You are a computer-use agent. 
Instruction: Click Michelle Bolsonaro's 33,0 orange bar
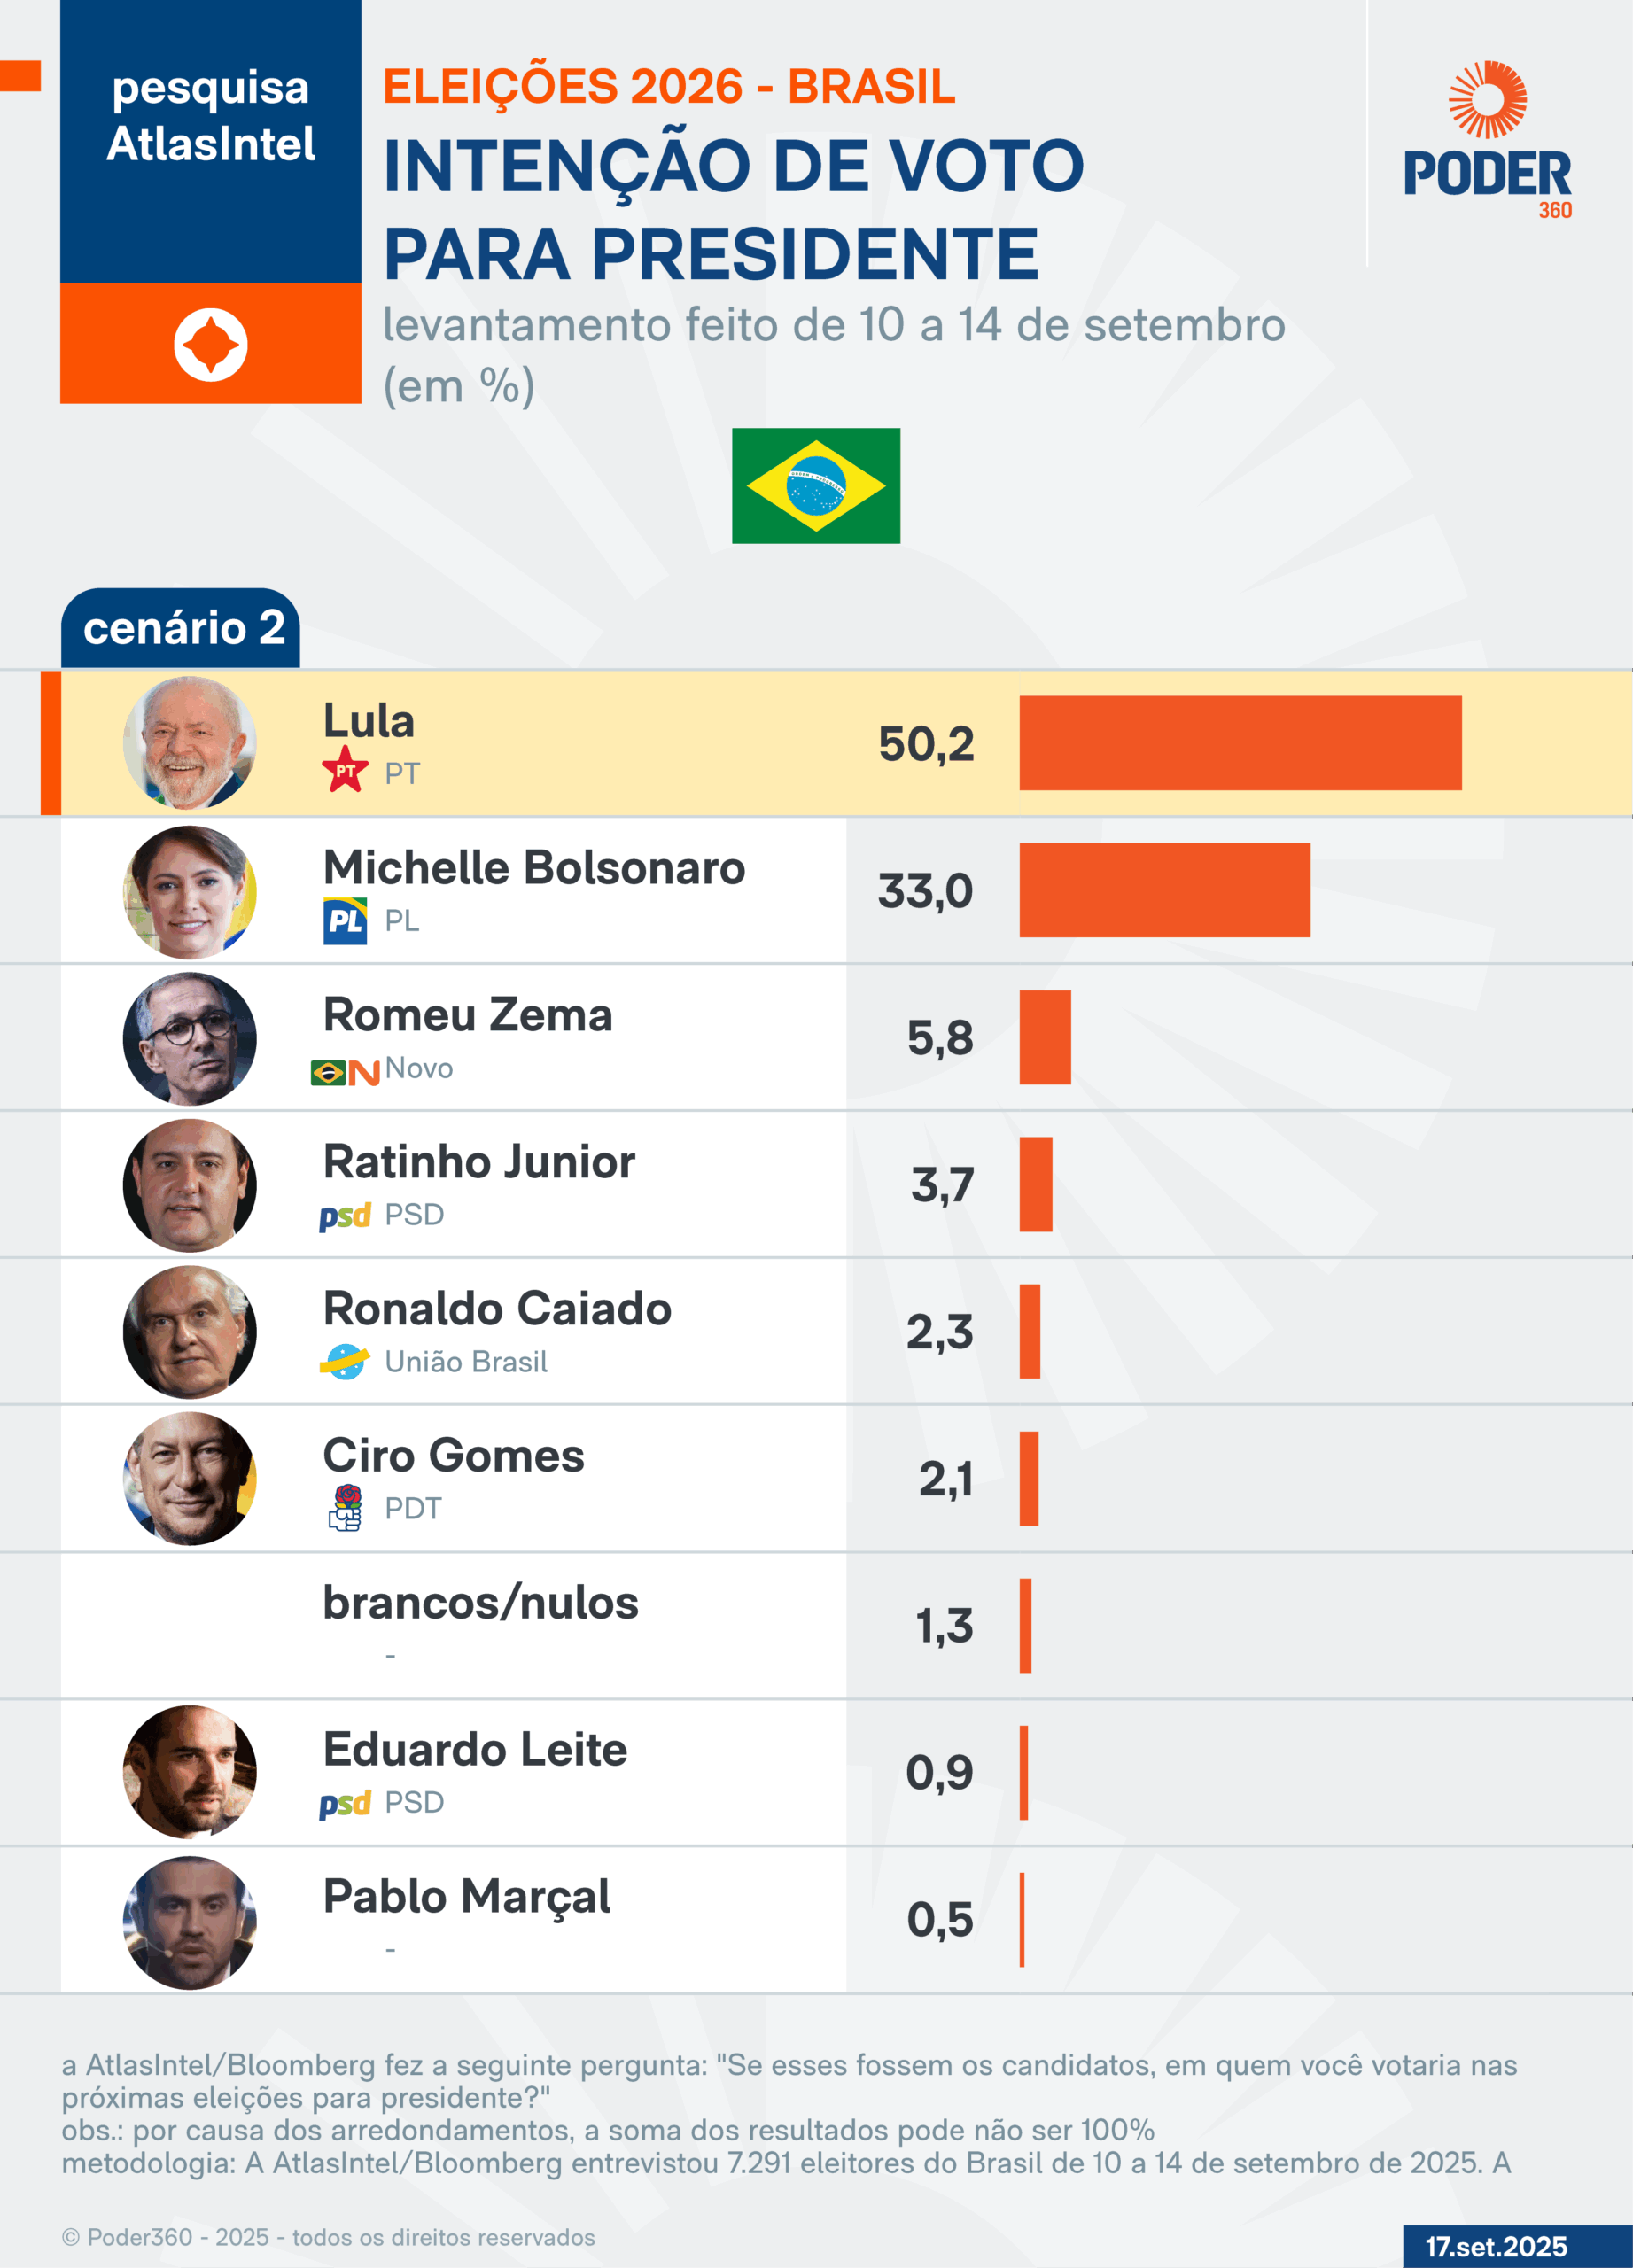[1165, 890]
